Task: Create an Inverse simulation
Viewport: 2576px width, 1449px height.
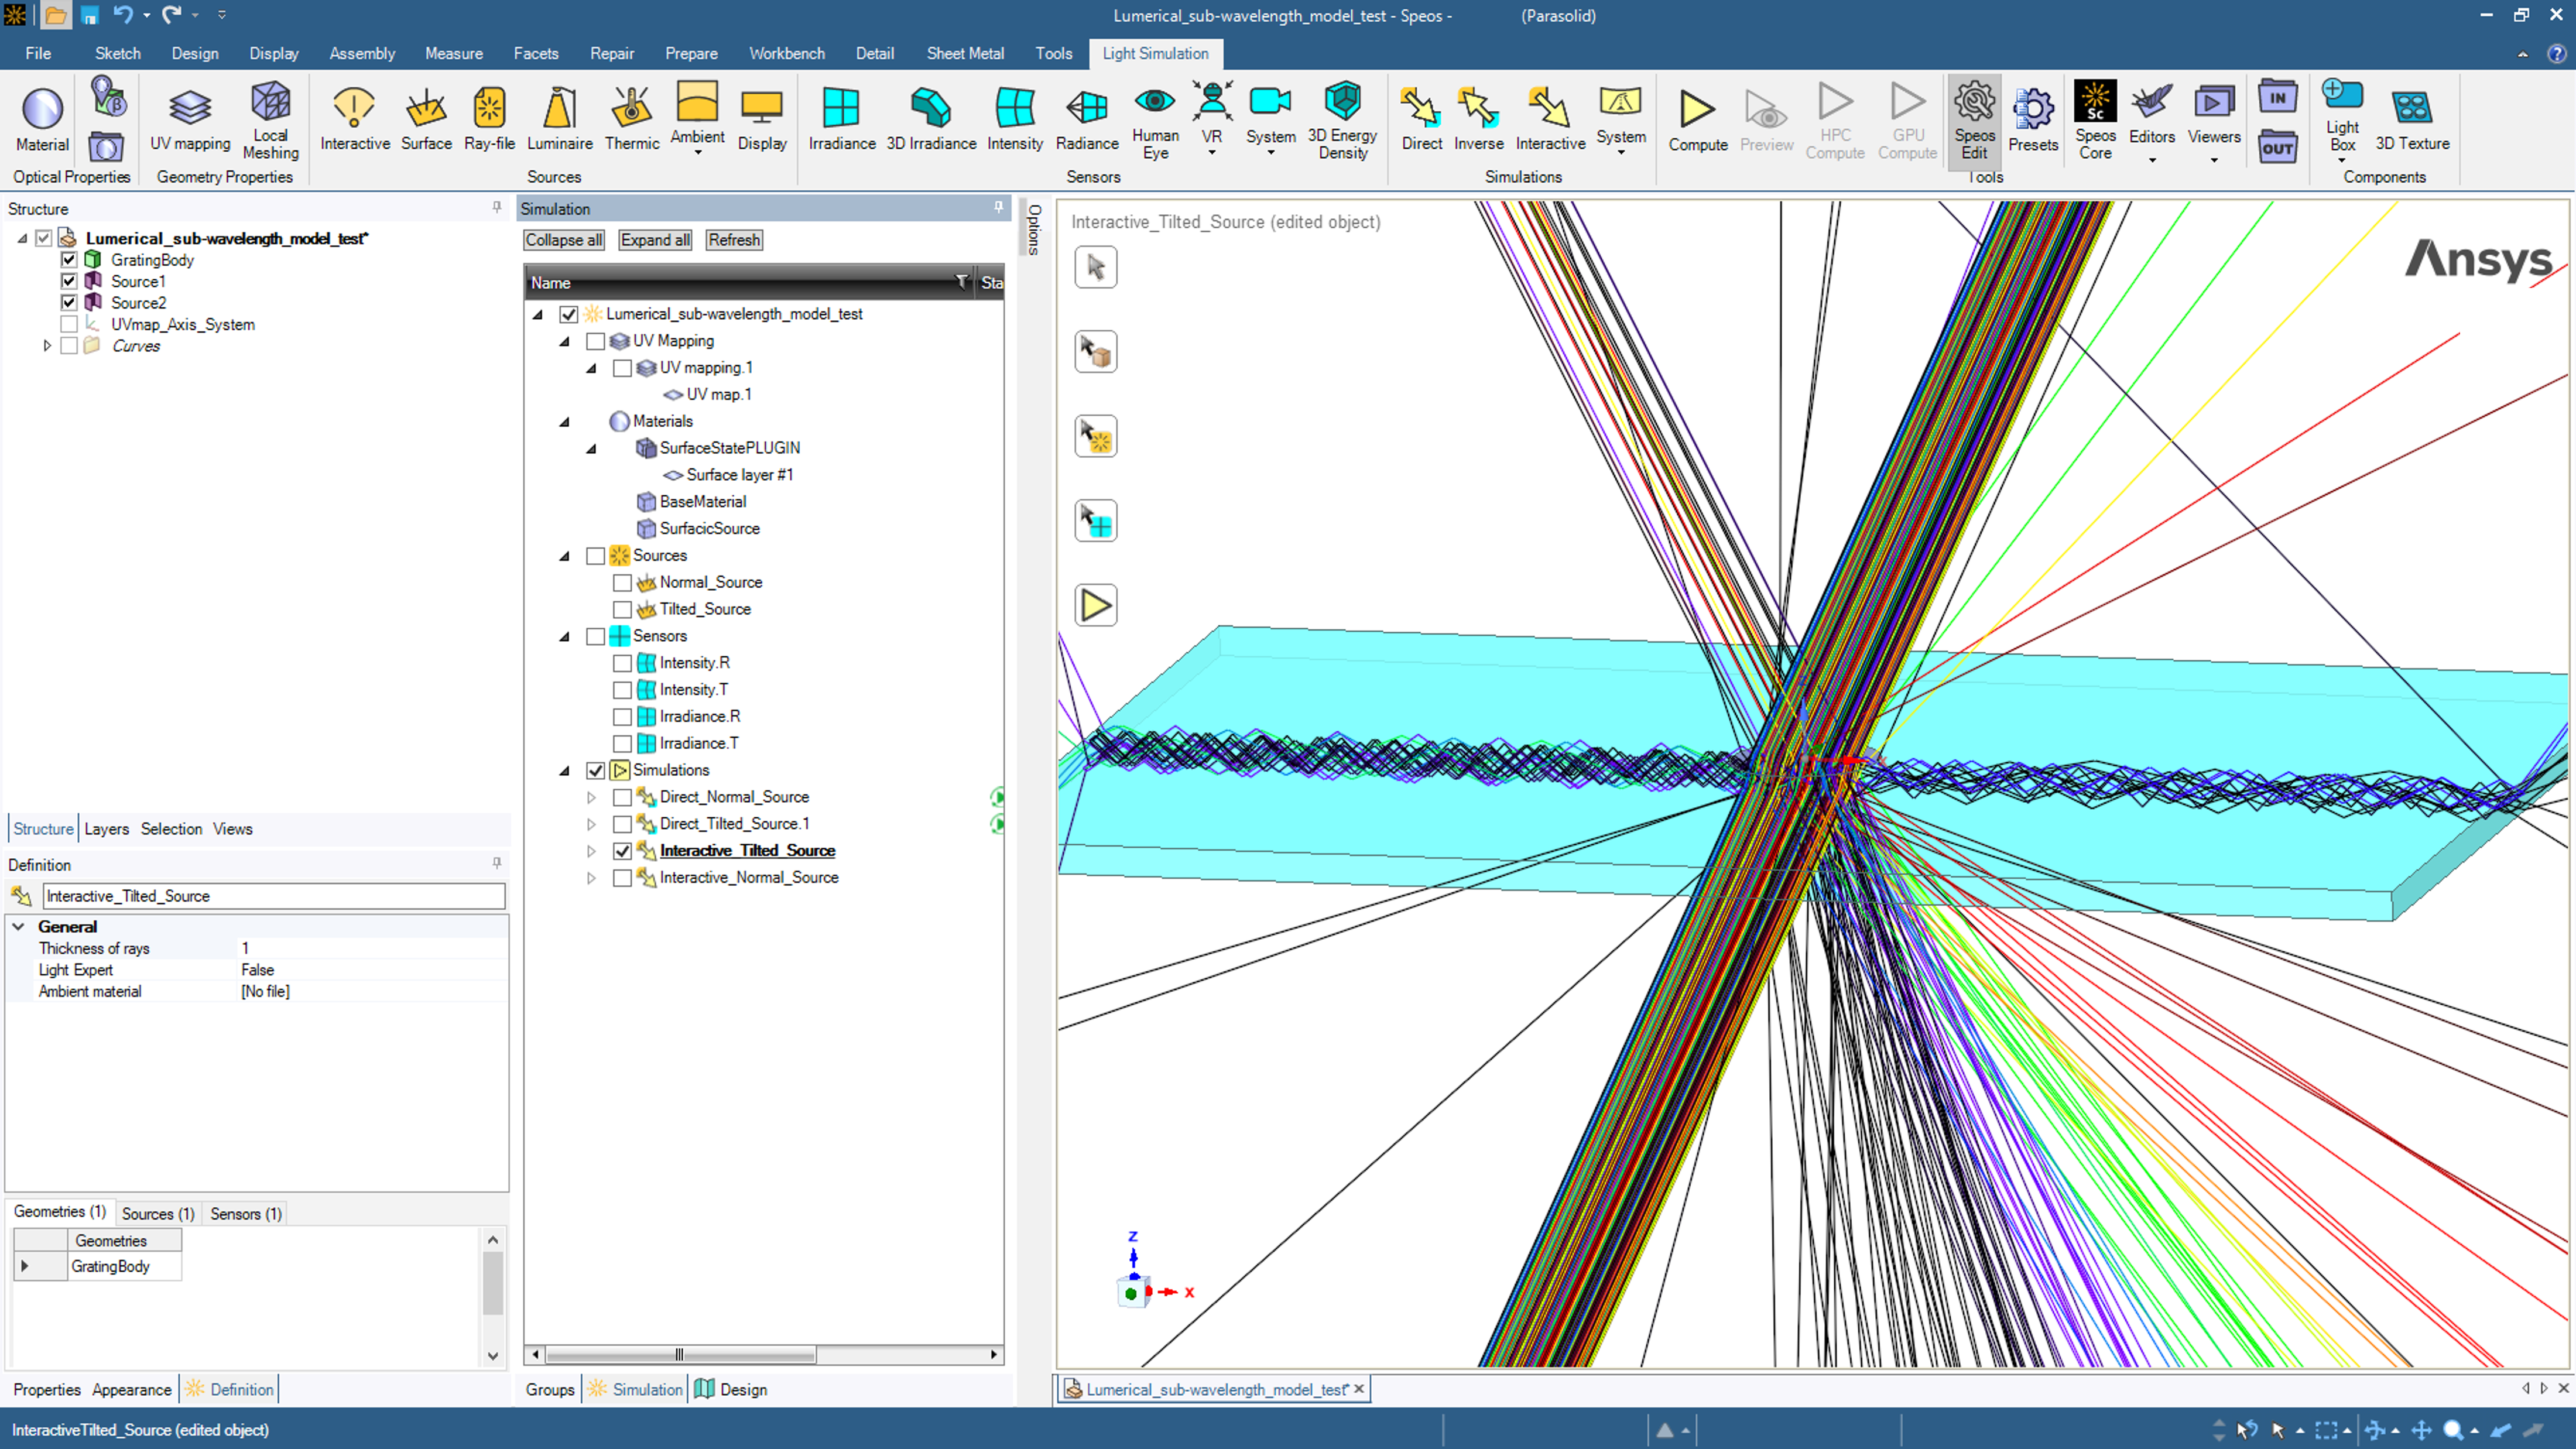Action: pyautogui.click(x=1478, y=119)
